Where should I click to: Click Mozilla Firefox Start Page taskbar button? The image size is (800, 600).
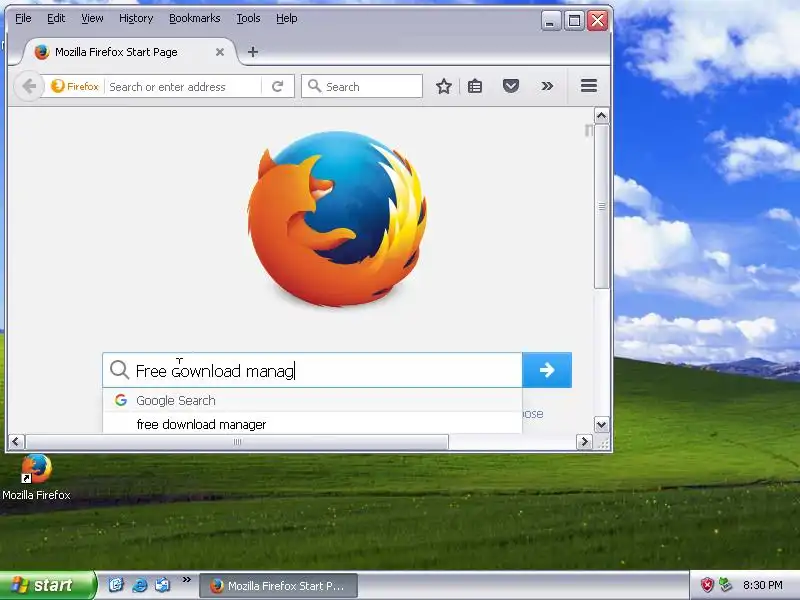pyautogui.click(x=278, y=586)
